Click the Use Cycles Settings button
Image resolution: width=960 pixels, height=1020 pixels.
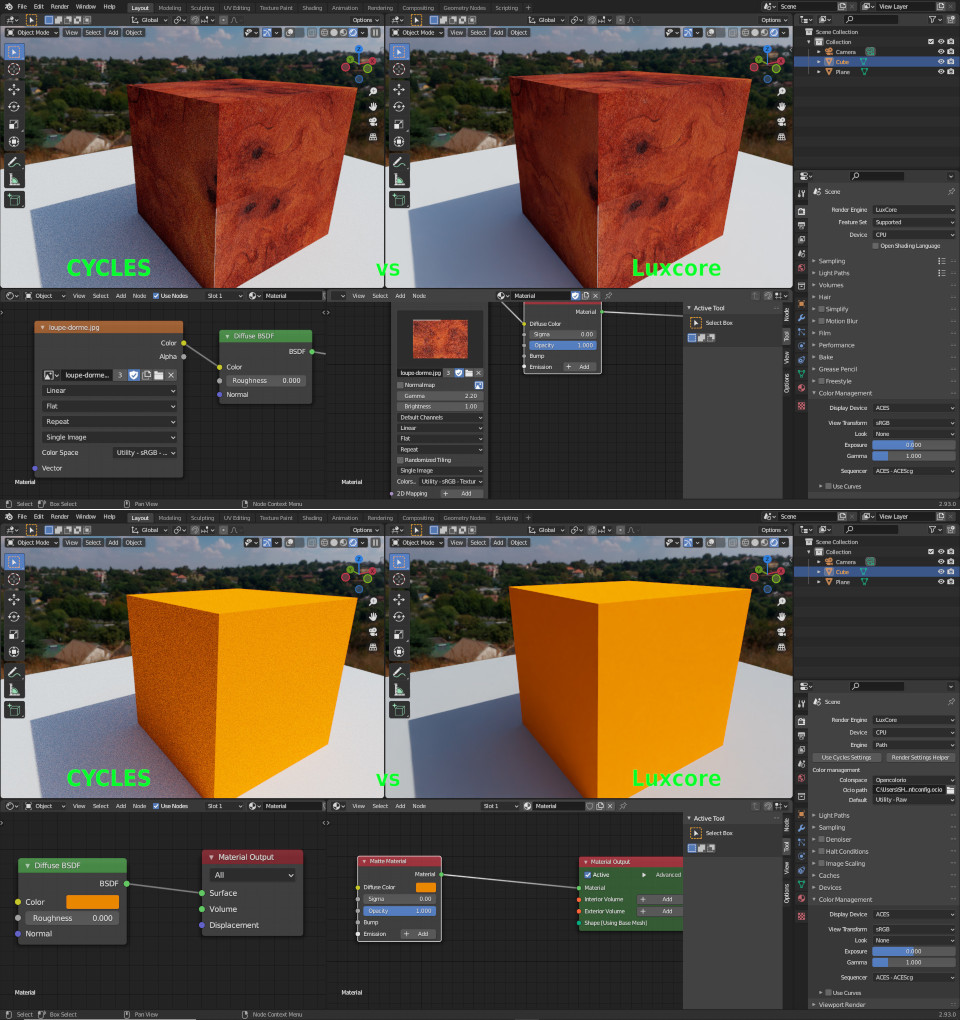[x=846, y=757]
